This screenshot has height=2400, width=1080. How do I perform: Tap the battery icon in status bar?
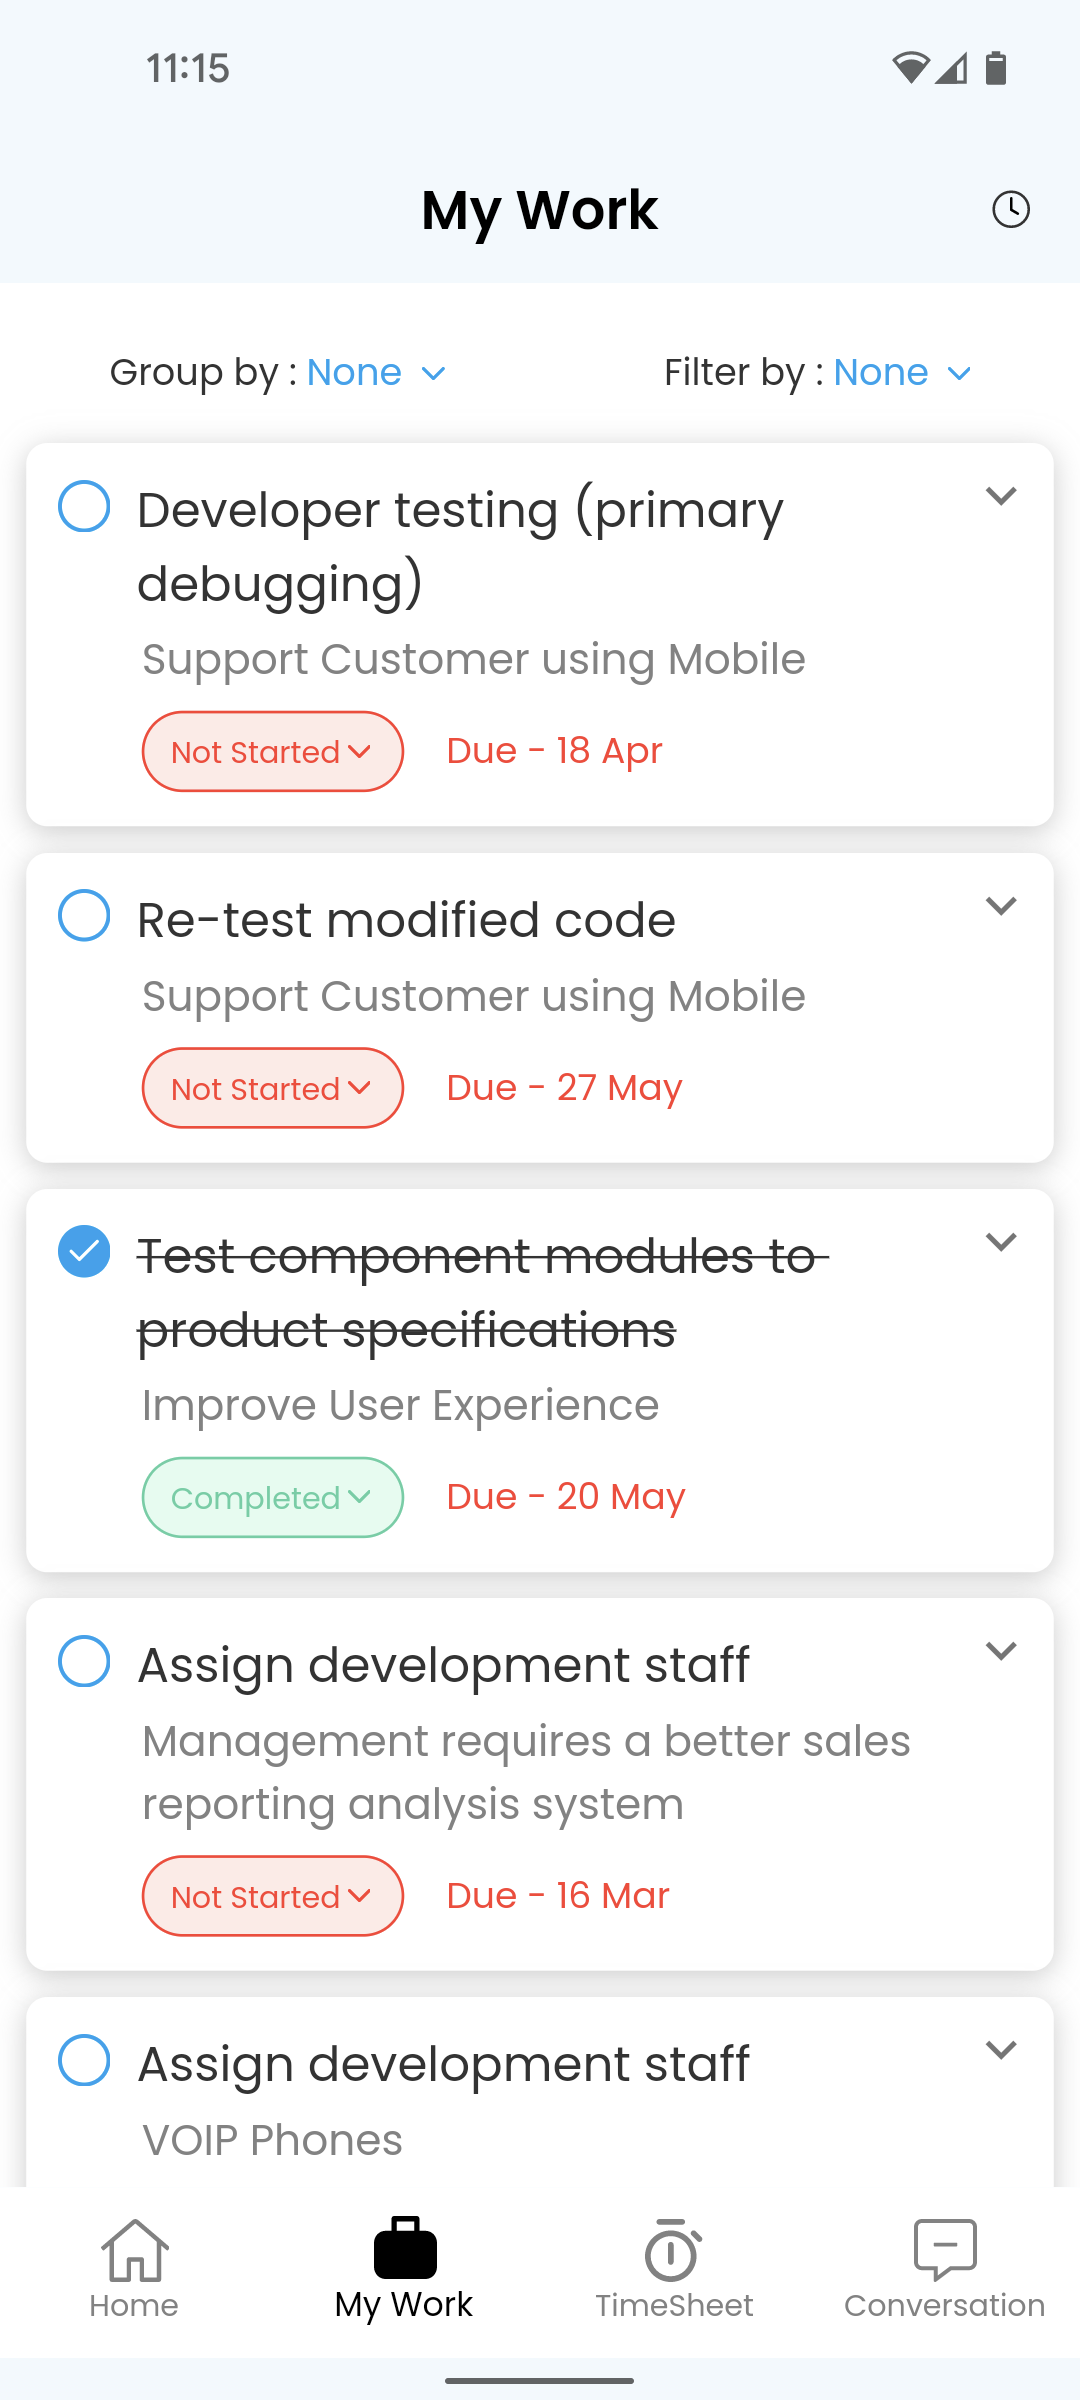(x=996, y=68)
